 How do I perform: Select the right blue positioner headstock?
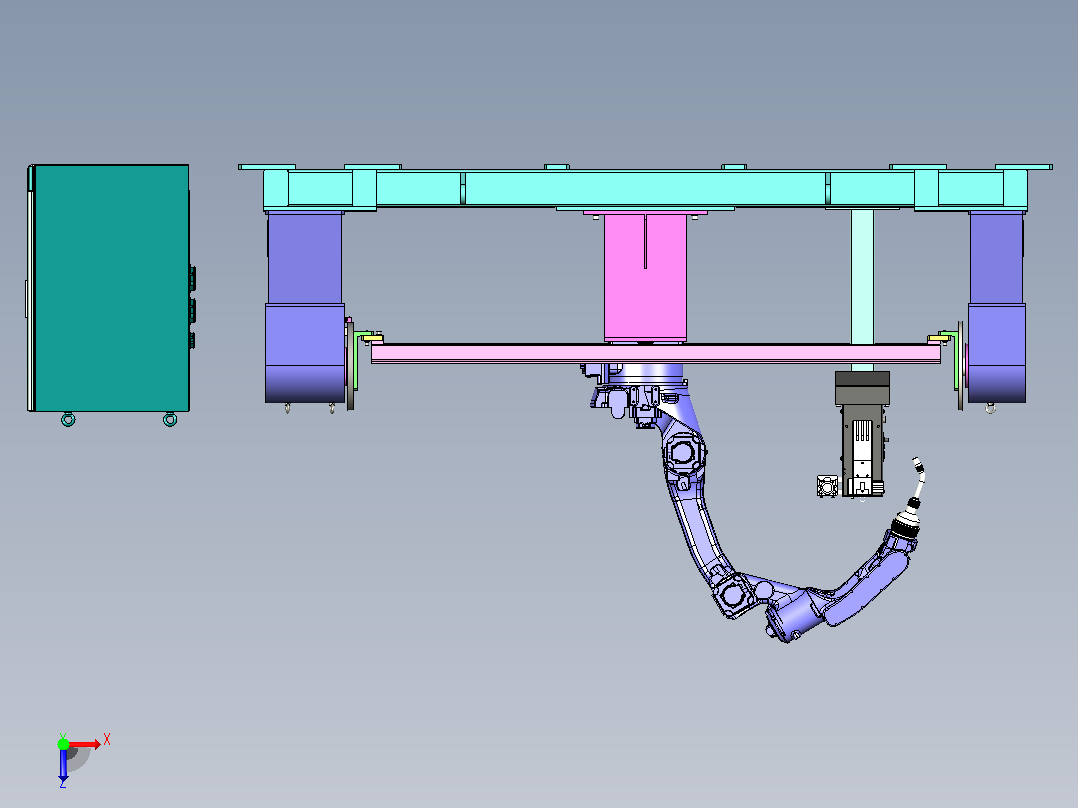point(997,353)
